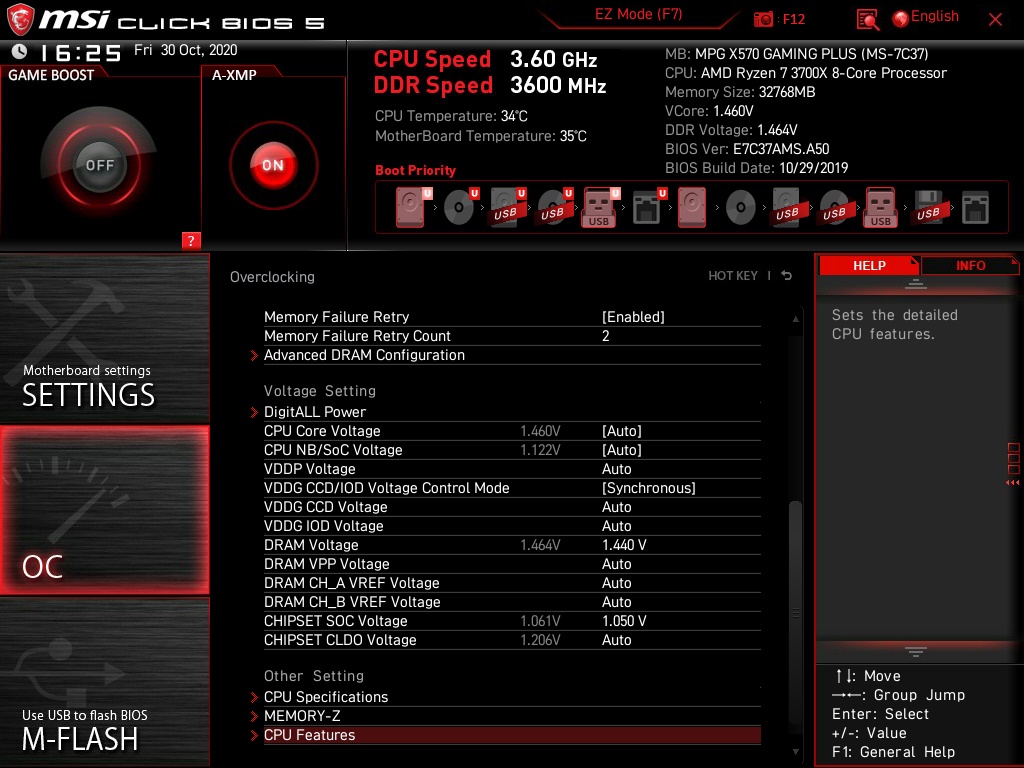Close the BIOS with the X icon
Screen dimensions: 1024x768
coord(995,20)
